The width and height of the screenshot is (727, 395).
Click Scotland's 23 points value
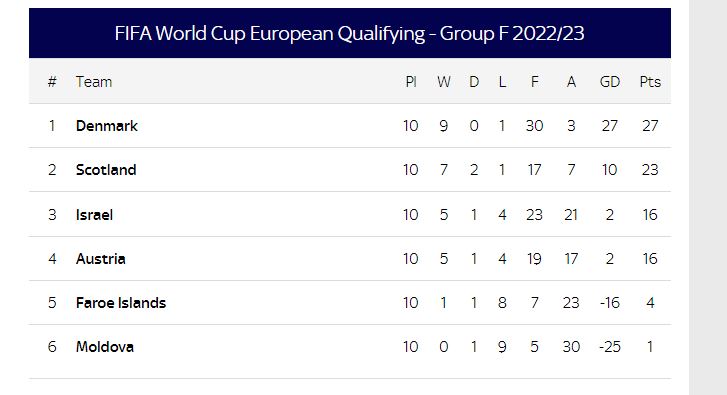[650, 170]
